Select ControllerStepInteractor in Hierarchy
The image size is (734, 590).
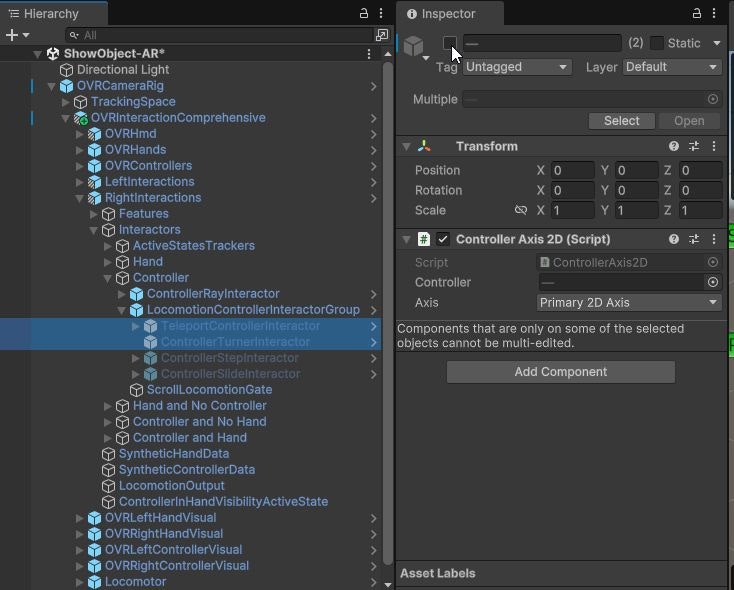[x=230, y=358]
